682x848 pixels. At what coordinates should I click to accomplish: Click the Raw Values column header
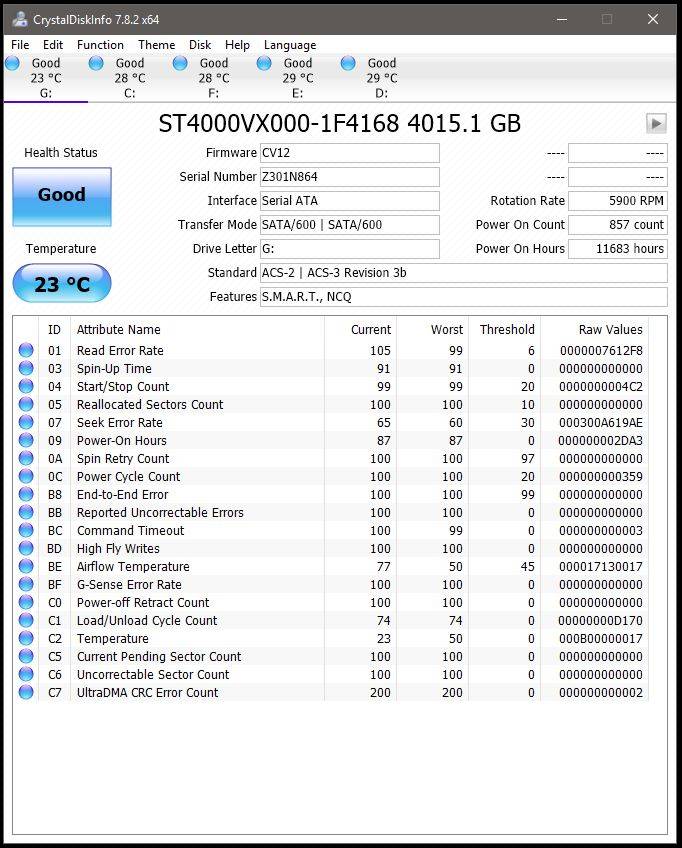(594, 329)
